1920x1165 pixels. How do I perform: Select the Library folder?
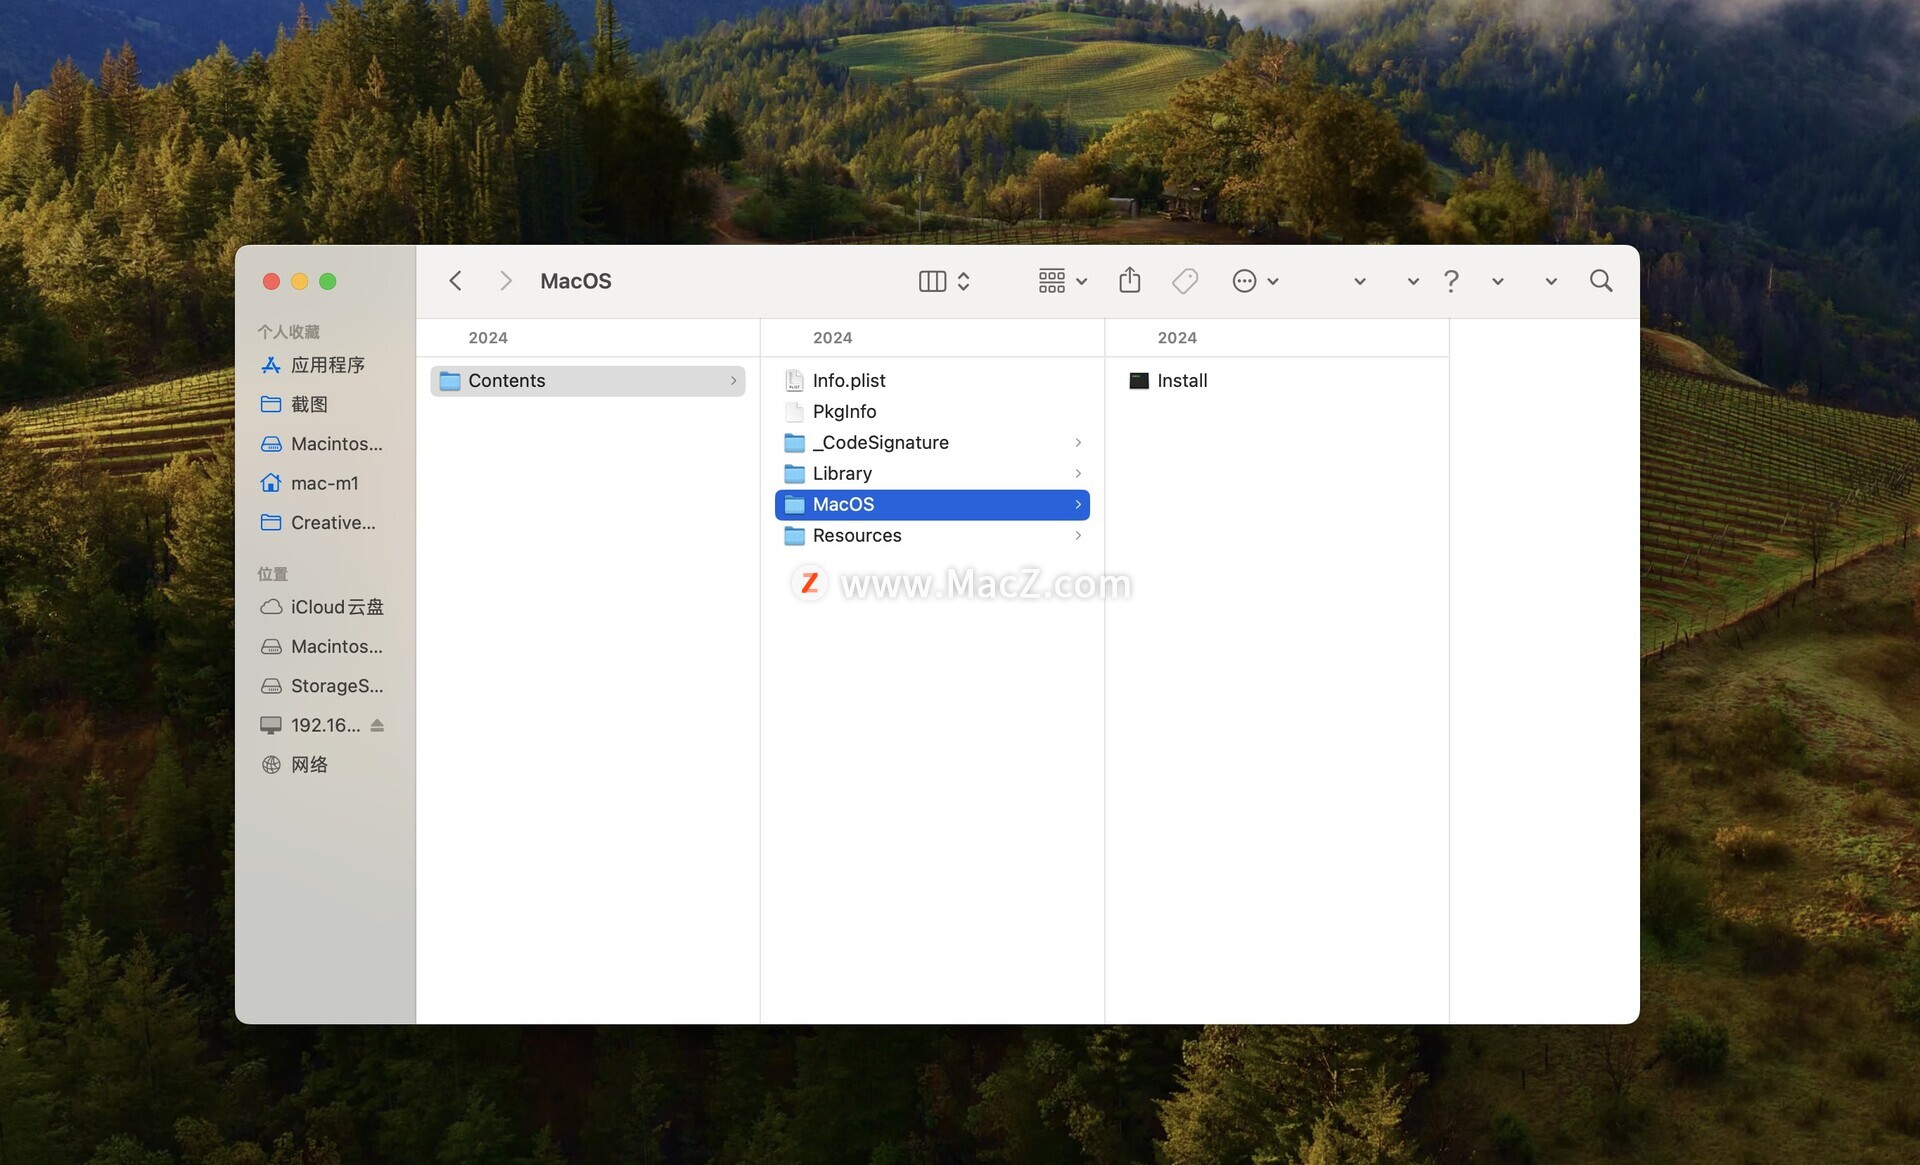[841, 473]
